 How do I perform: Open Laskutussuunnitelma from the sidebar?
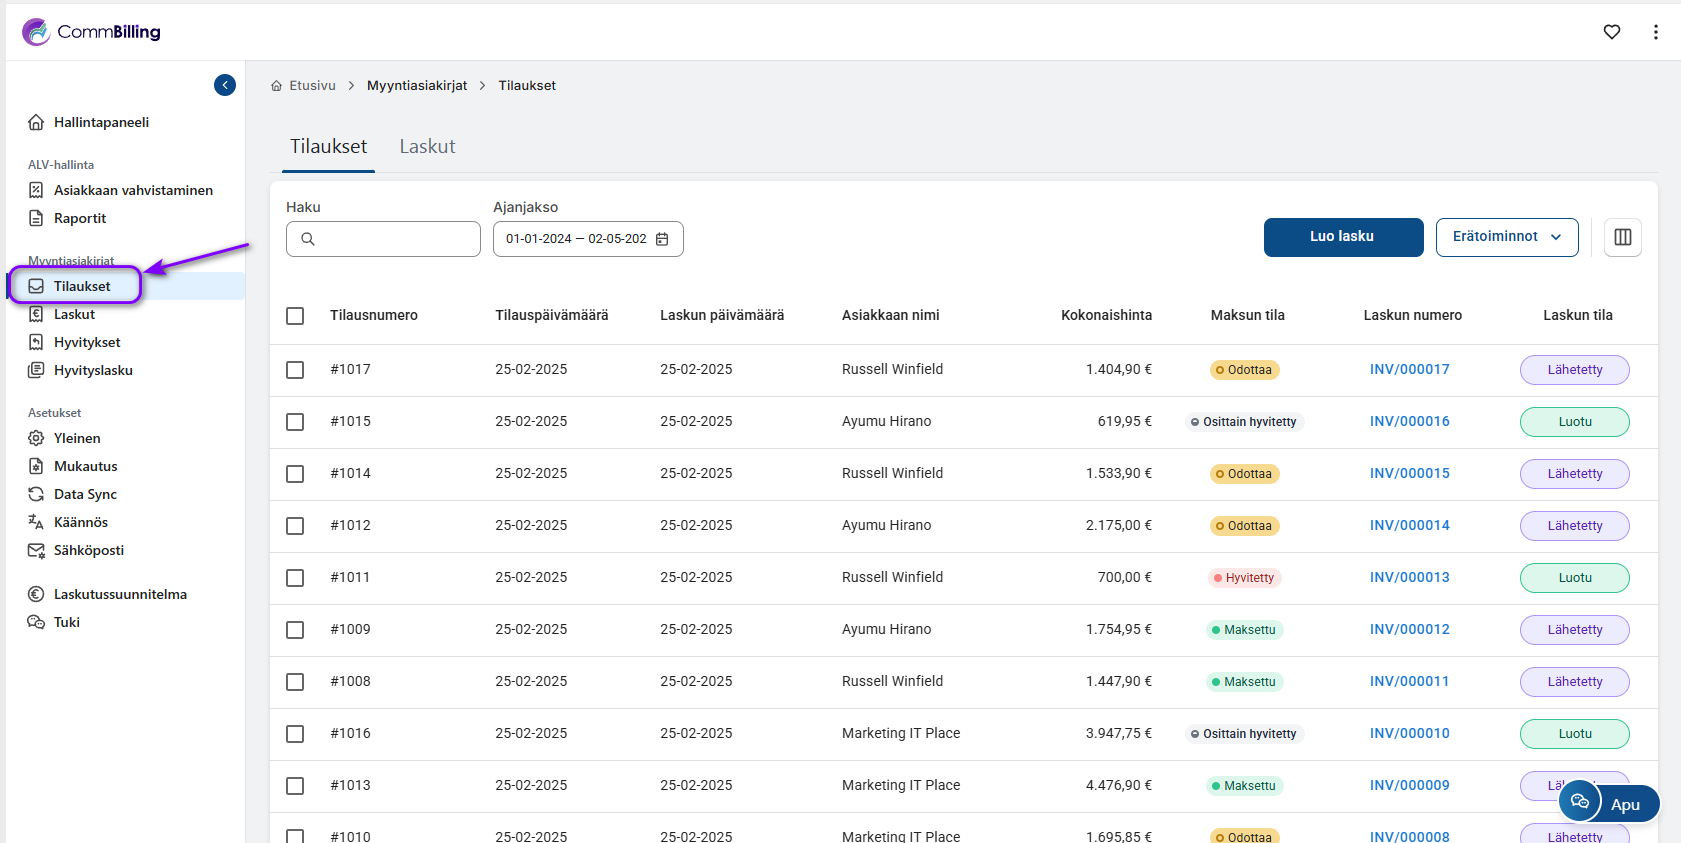[x=120, y=594]
